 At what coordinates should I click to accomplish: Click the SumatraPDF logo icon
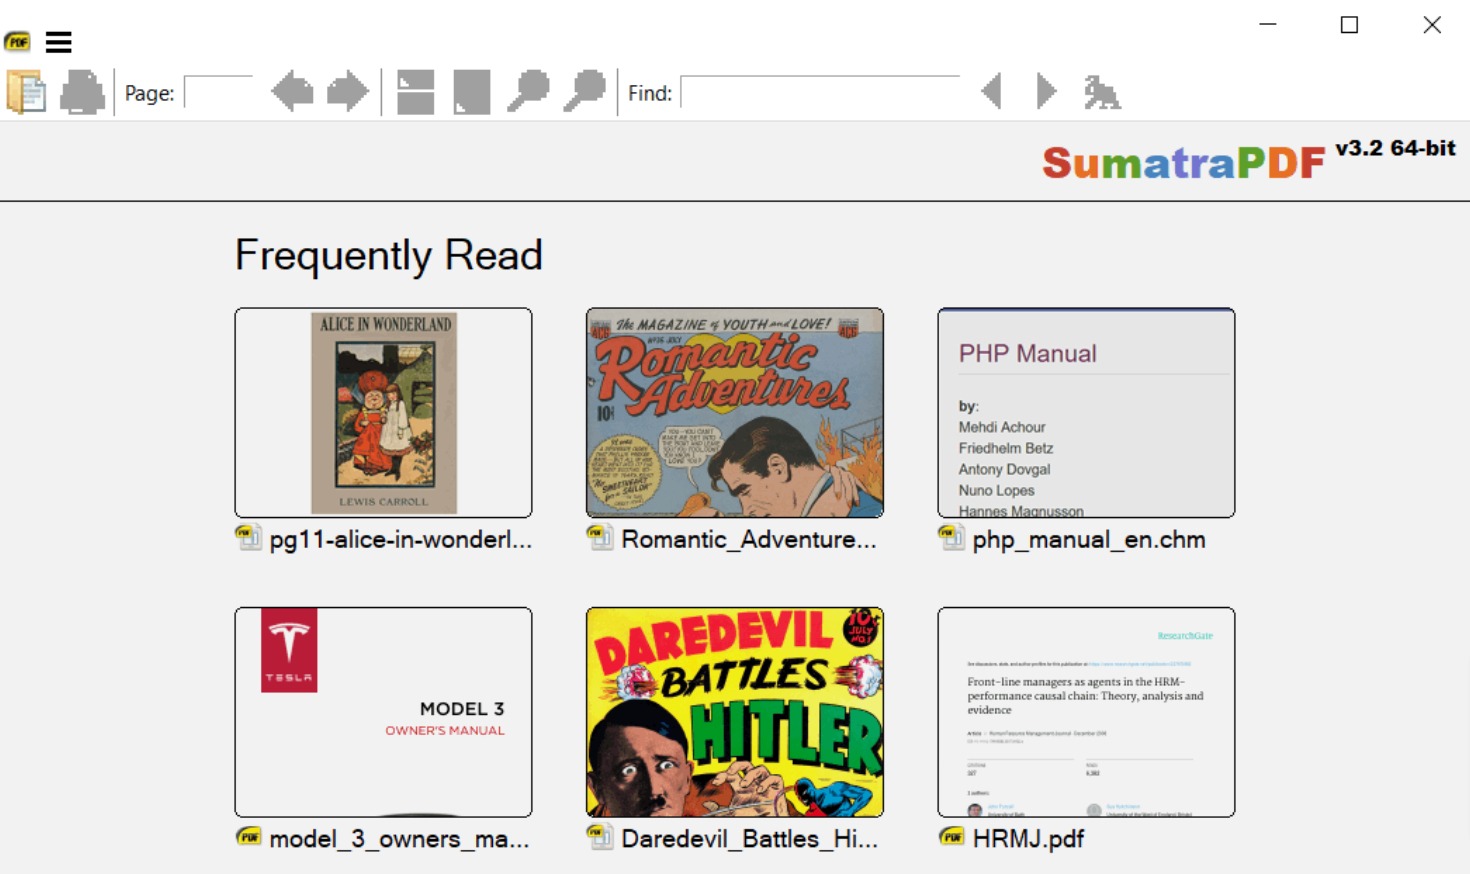(x=18, y=41)
